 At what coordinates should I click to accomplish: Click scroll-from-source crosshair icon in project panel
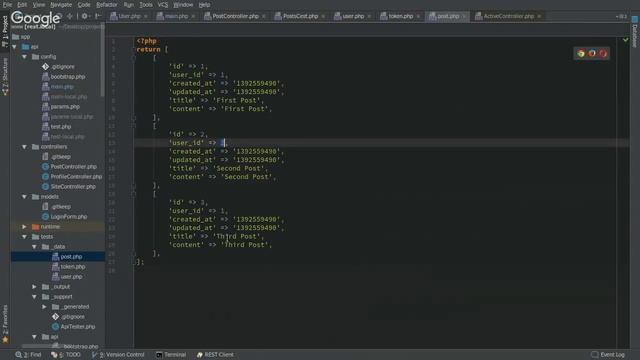click(x=70, y=16)
